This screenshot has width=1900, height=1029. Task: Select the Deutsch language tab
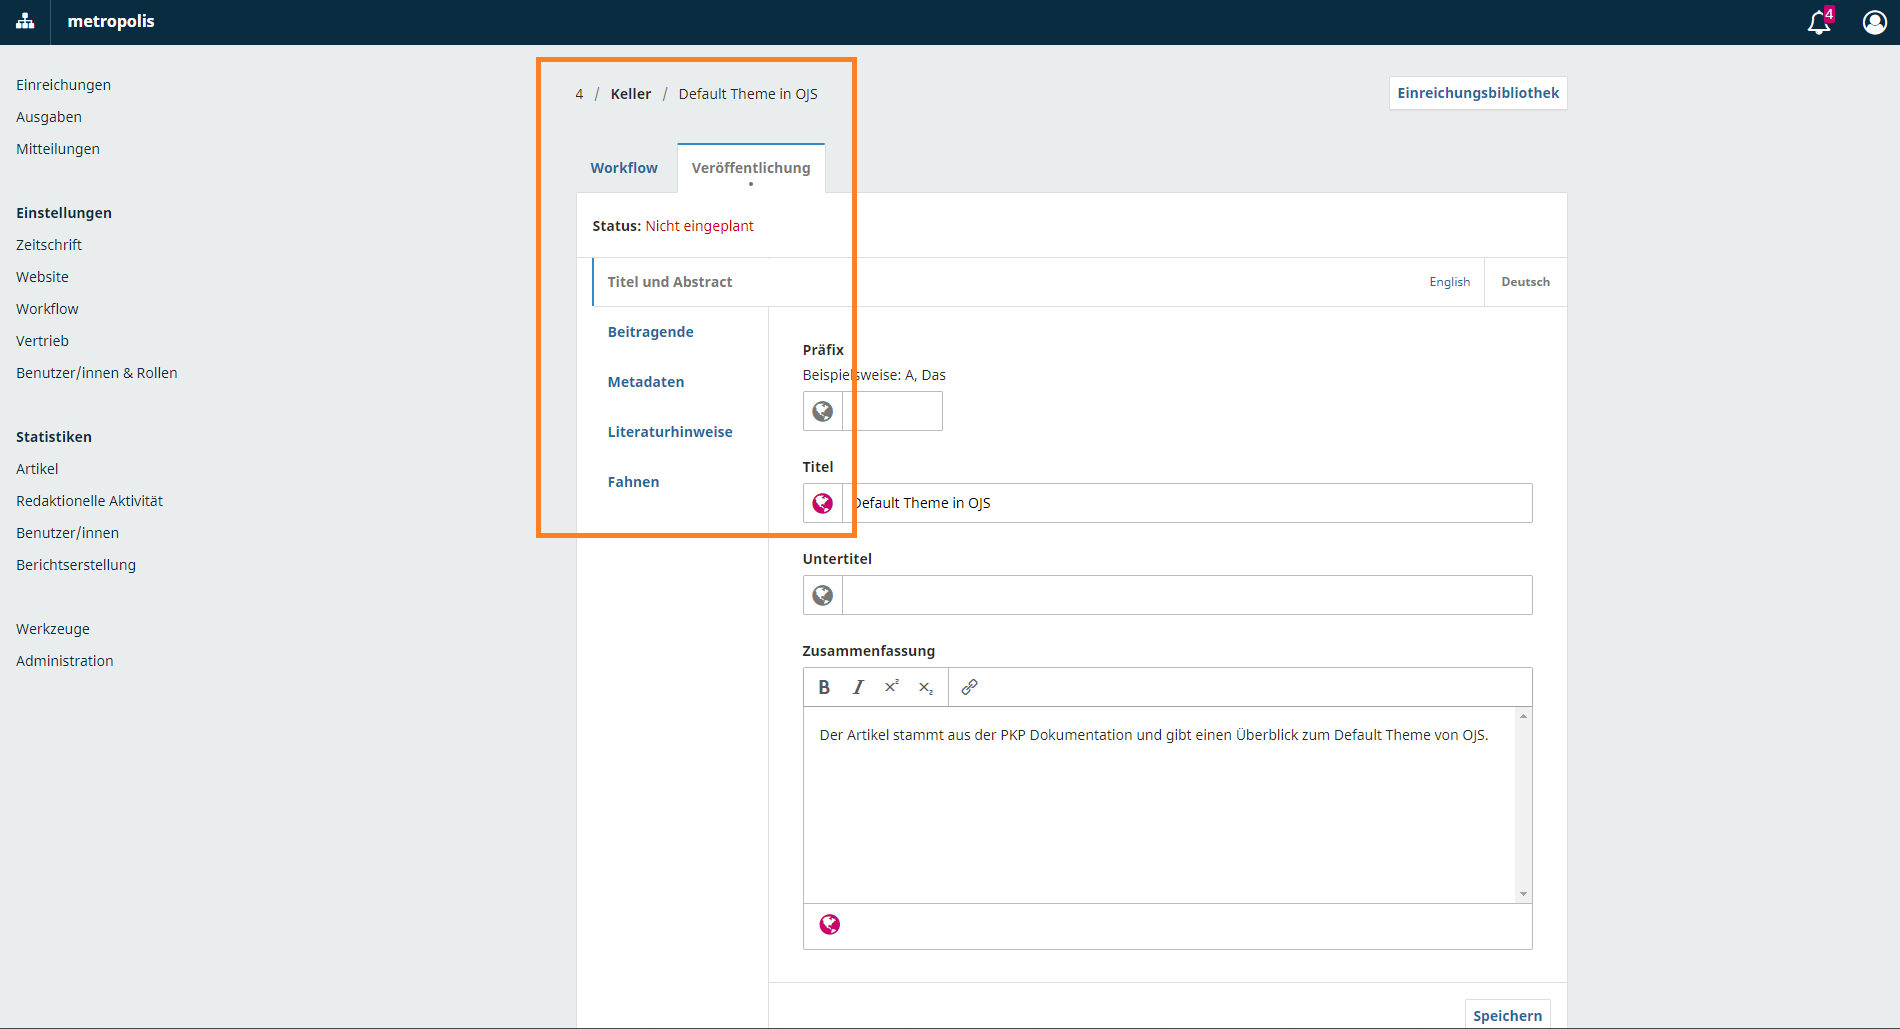point(1525,282)
